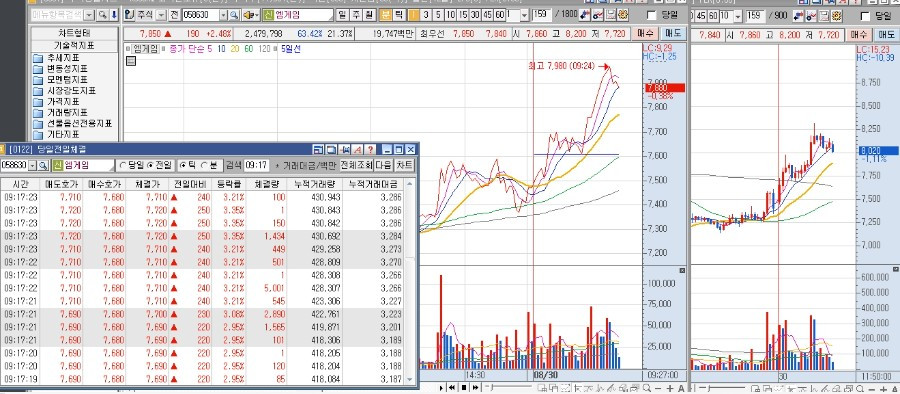Open the 추세지표 indicator folder
900x394 pixels.
tap(56, 58)
